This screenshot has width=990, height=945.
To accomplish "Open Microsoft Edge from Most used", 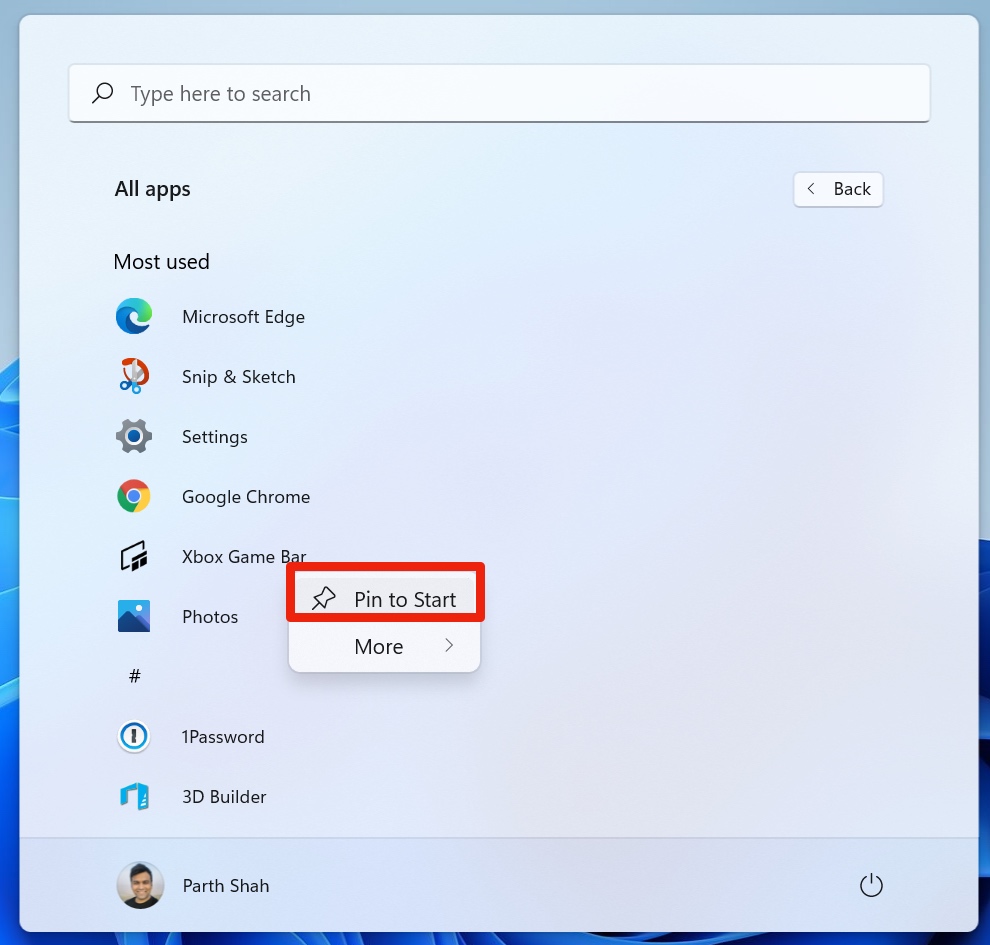I will pos(243,316).
